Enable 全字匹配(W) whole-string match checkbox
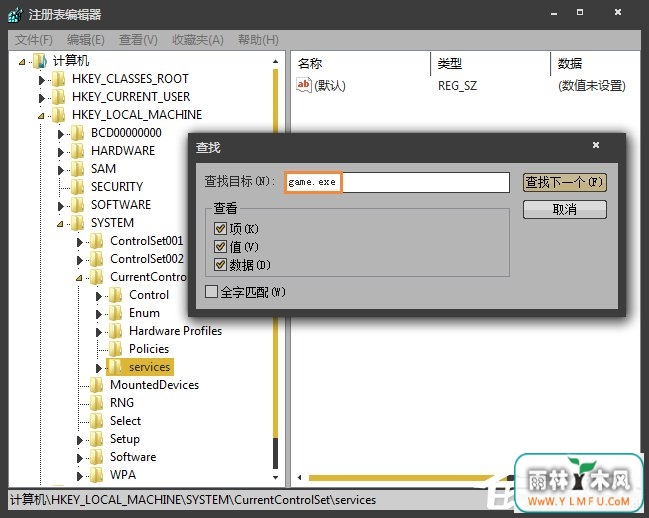 pos(212,292)
